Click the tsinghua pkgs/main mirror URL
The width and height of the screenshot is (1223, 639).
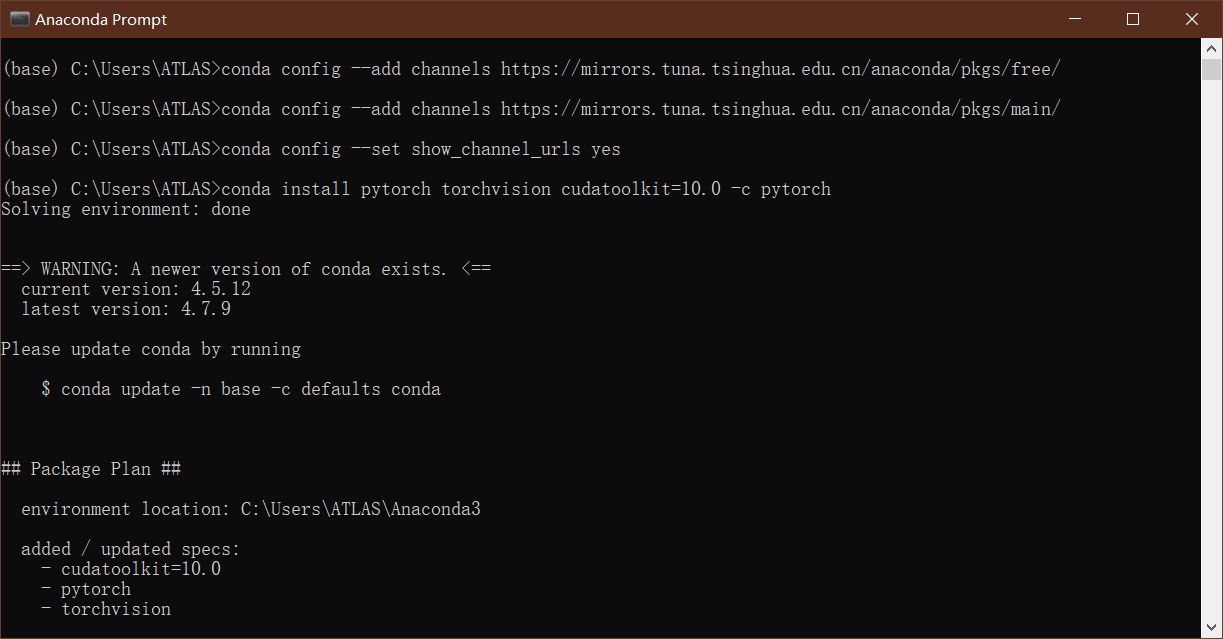coord(780,109)
